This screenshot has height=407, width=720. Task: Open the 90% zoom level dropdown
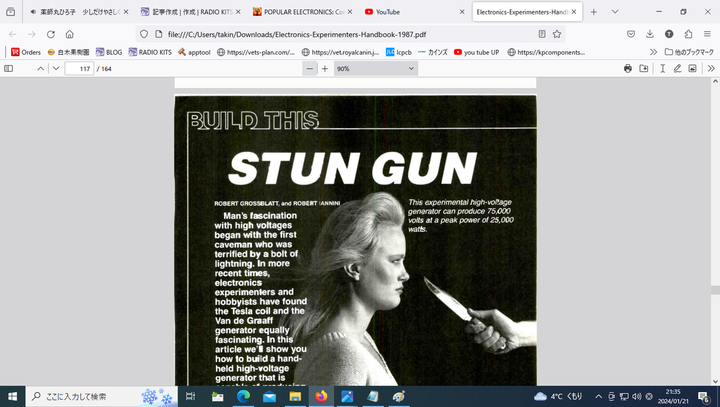pos(376,68)
